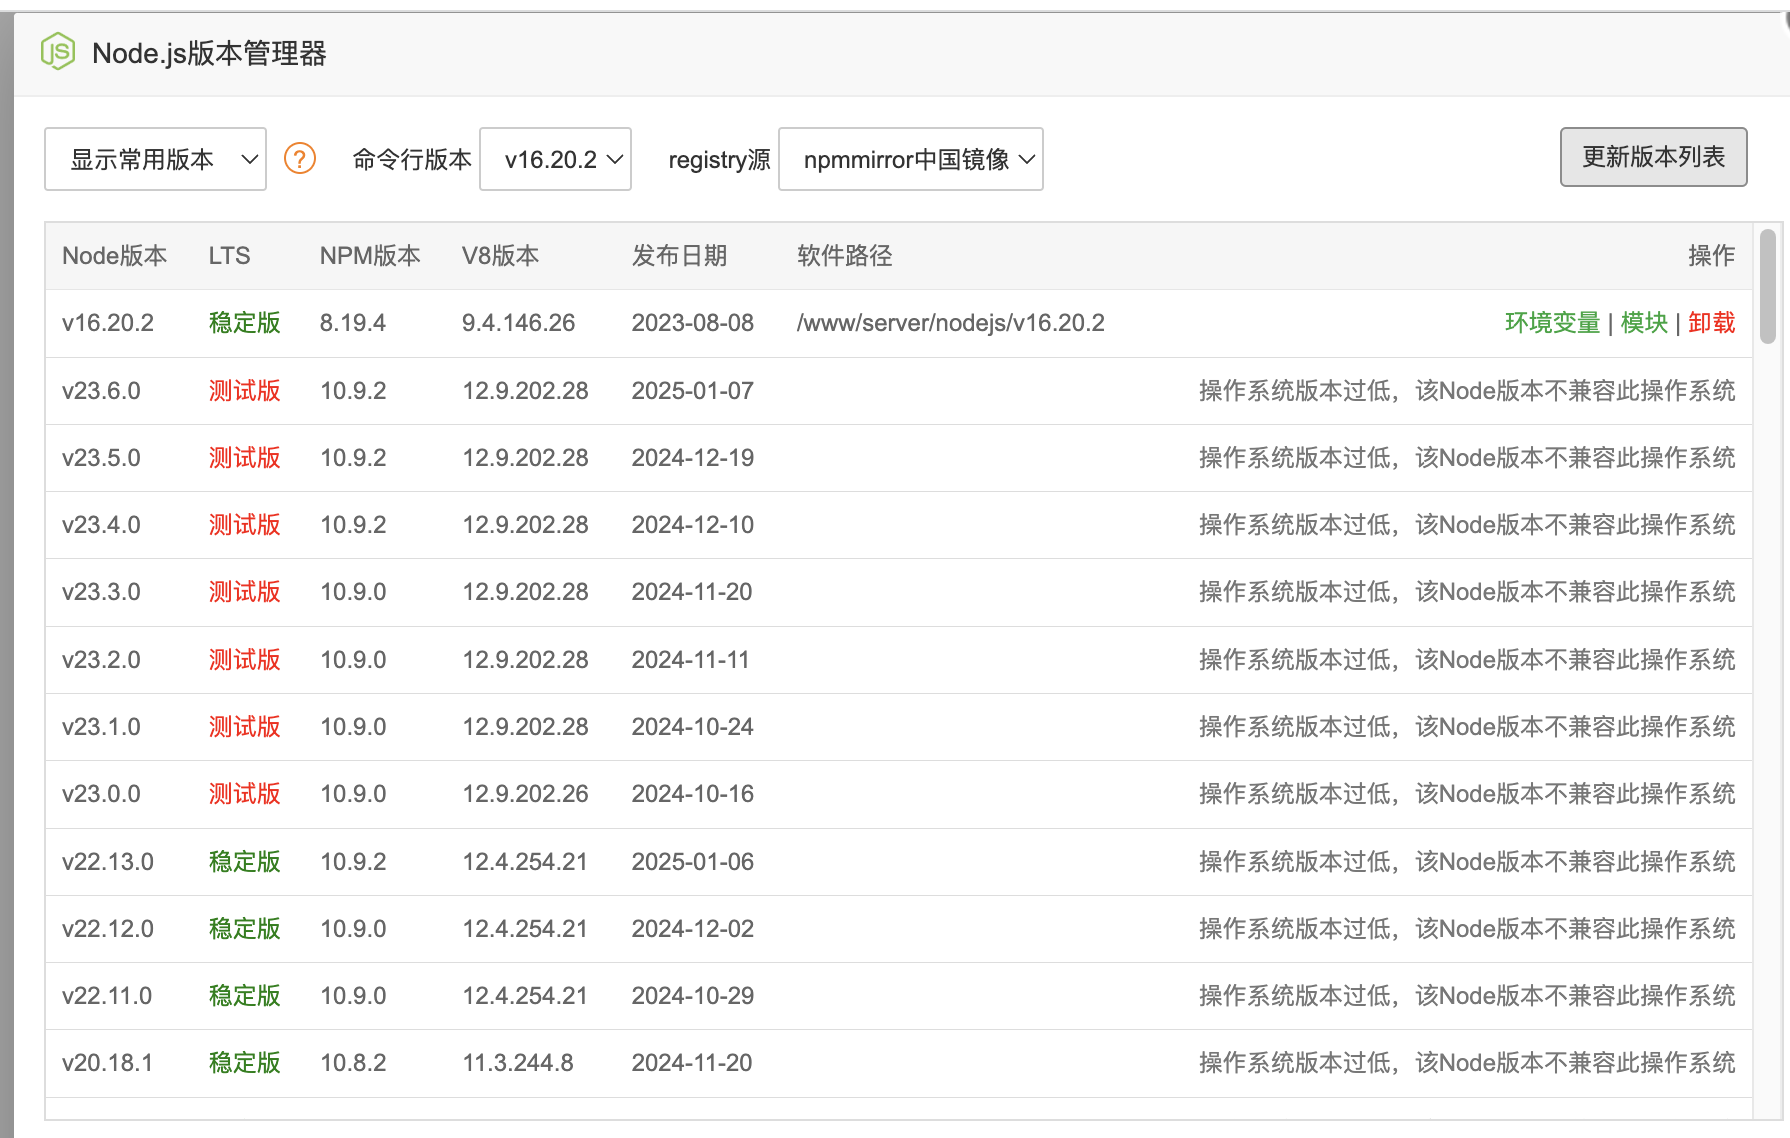The height and width of the screenshot is (1138, 1790).
Task: Click release date 2025-01-06
Action: (x=692, y=862)
